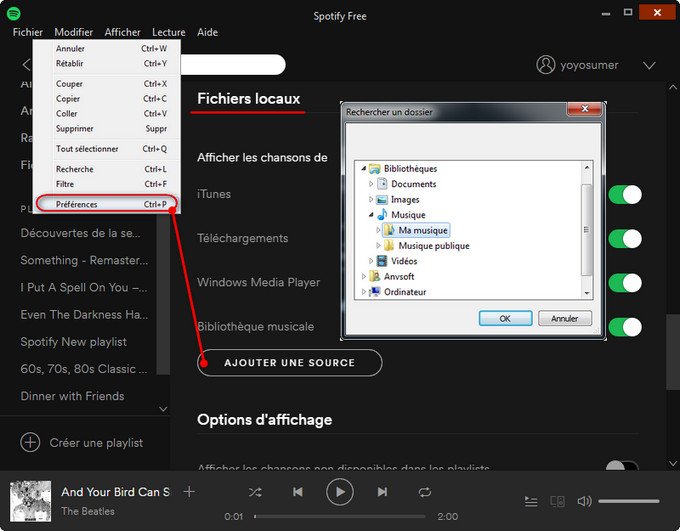Click the AJOUTER UNE SOURCE button
The image size is (680, 531).
coord(289,362)
